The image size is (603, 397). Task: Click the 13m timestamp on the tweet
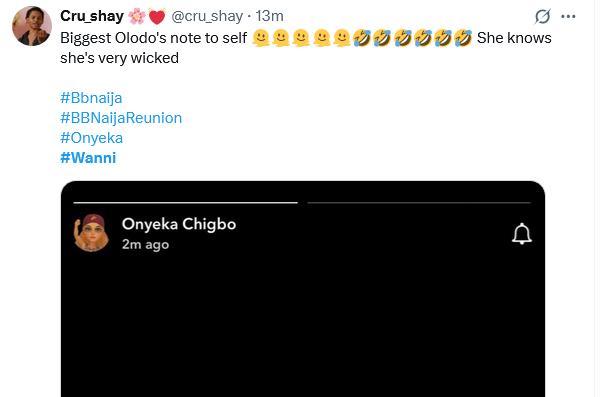[x=270, y=16]
